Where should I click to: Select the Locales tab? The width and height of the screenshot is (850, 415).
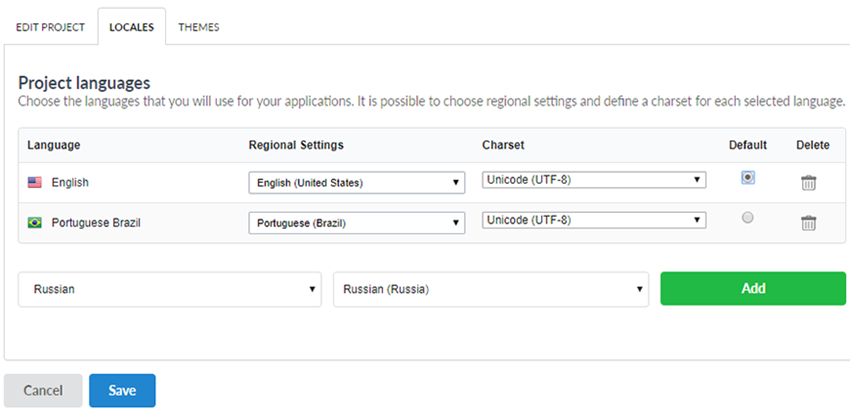coord(131,27)
